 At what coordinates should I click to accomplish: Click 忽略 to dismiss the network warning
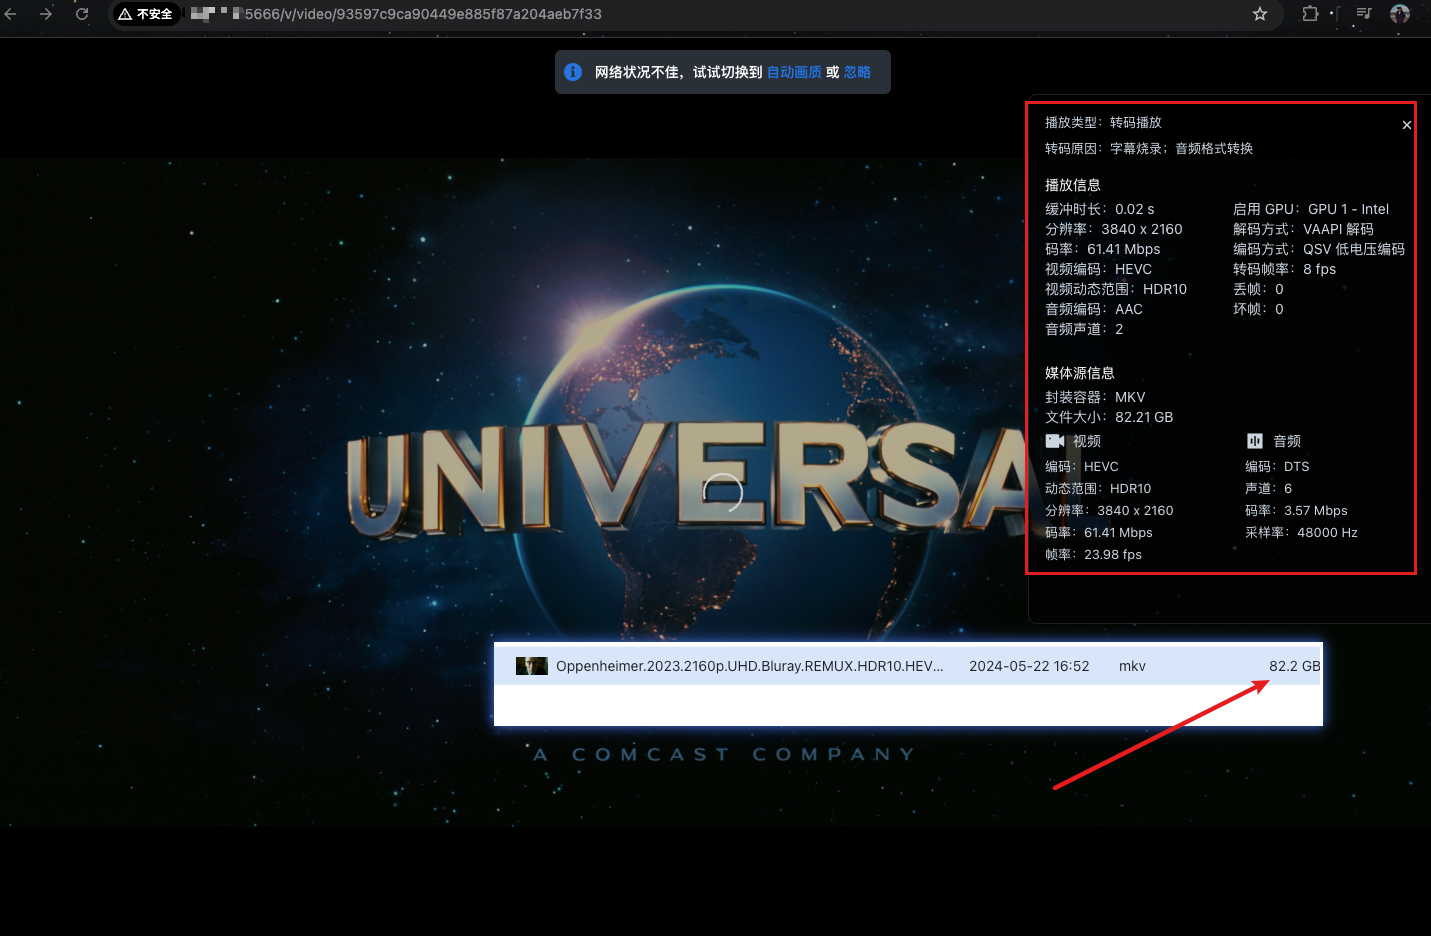(x=857, y=72)
